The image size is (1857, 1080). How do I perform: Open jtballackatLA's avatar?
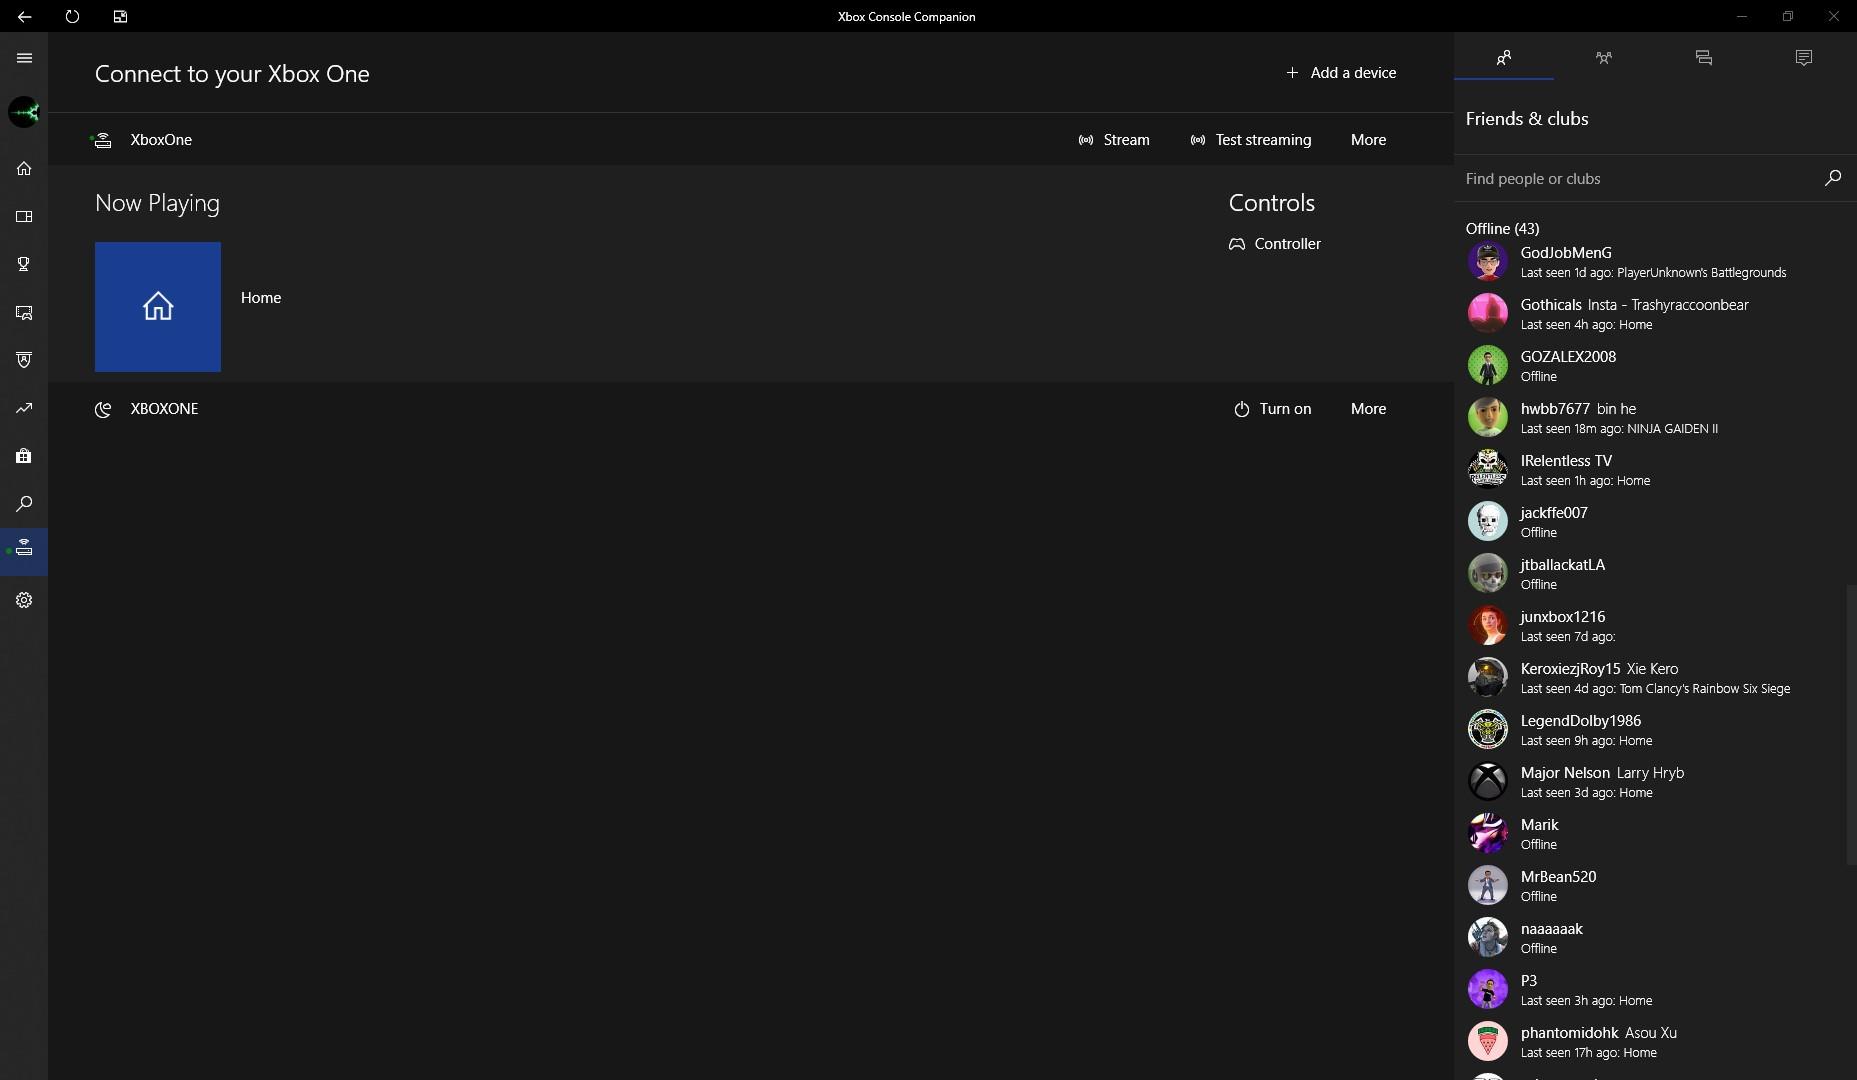[x=1487, y=574]
